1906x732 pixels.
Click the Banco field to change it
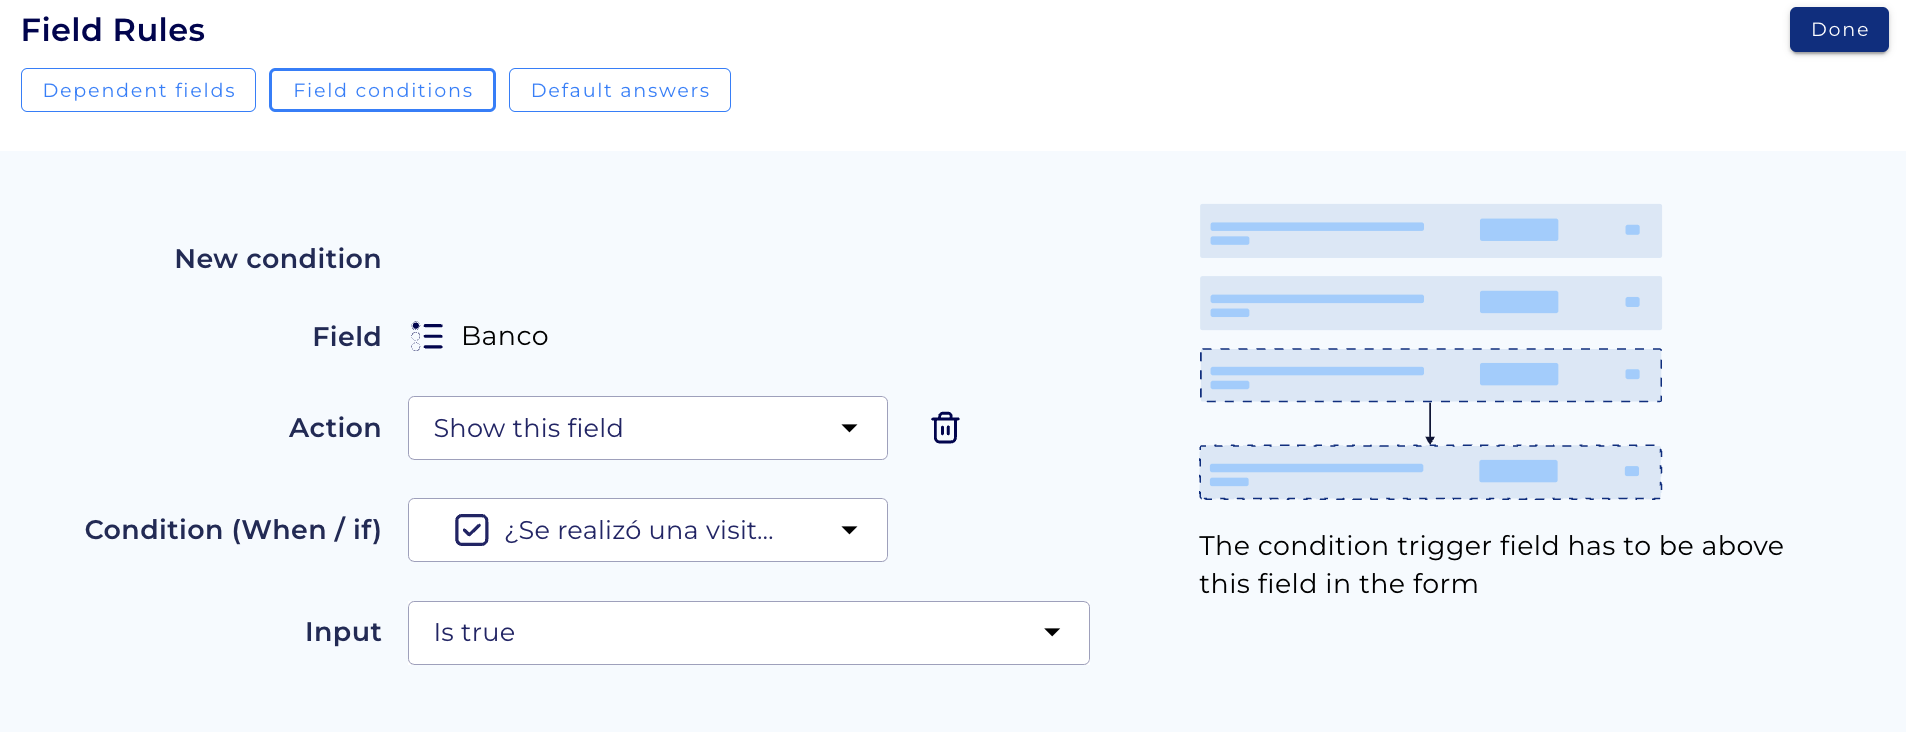coord(504,335)
